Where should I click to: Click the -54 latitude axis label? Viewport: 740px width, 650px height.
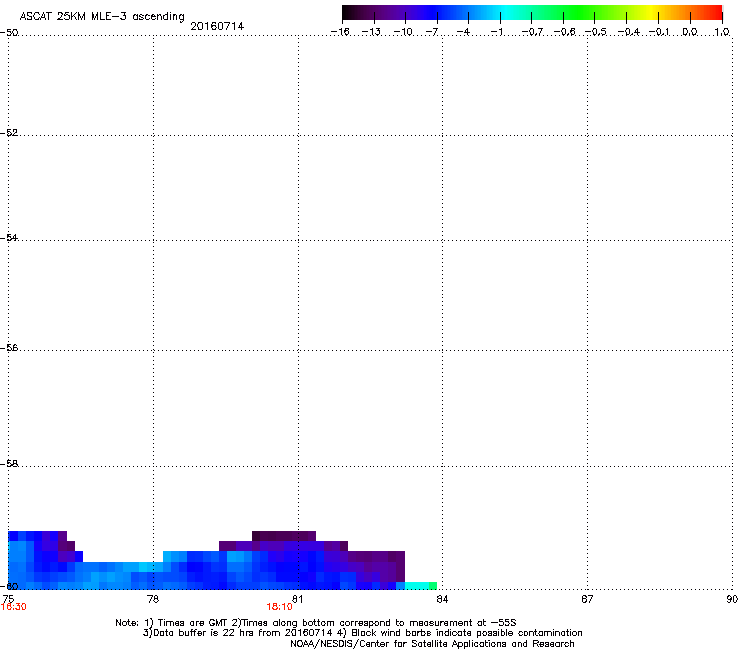tap(9, 237)
